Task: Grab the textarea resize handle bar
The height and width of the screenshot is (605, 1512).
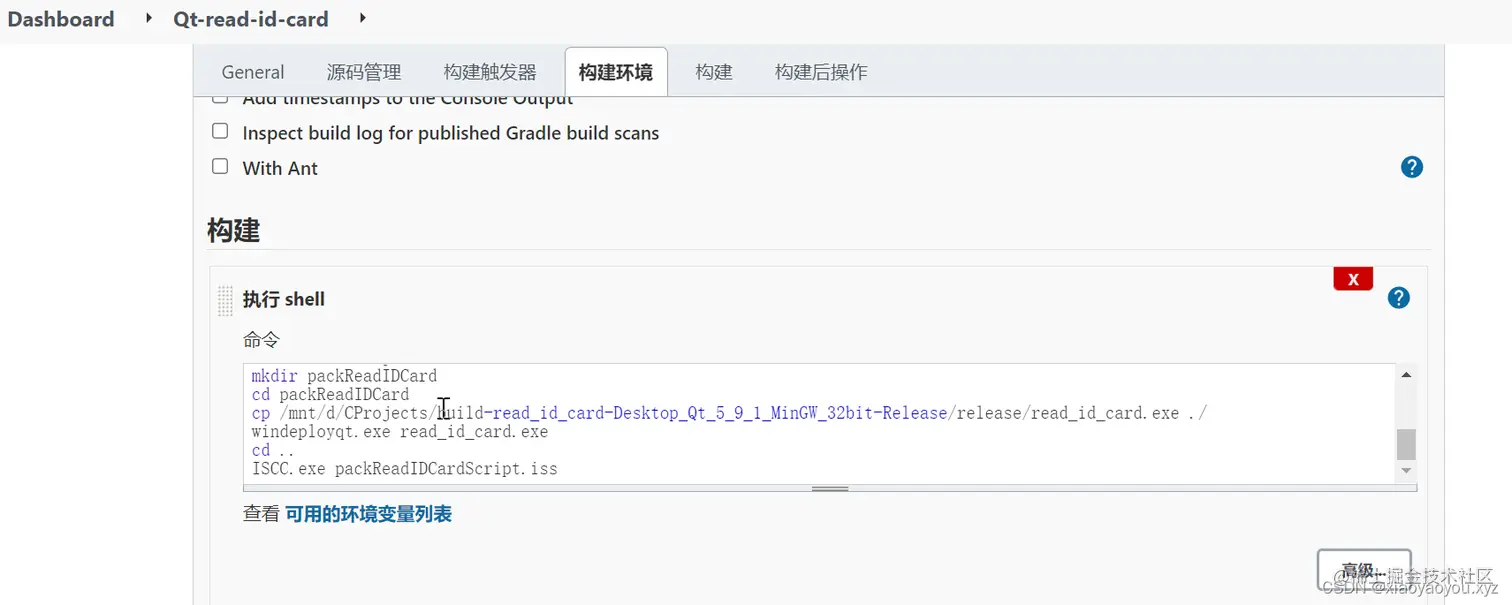Action: (830, 489)
